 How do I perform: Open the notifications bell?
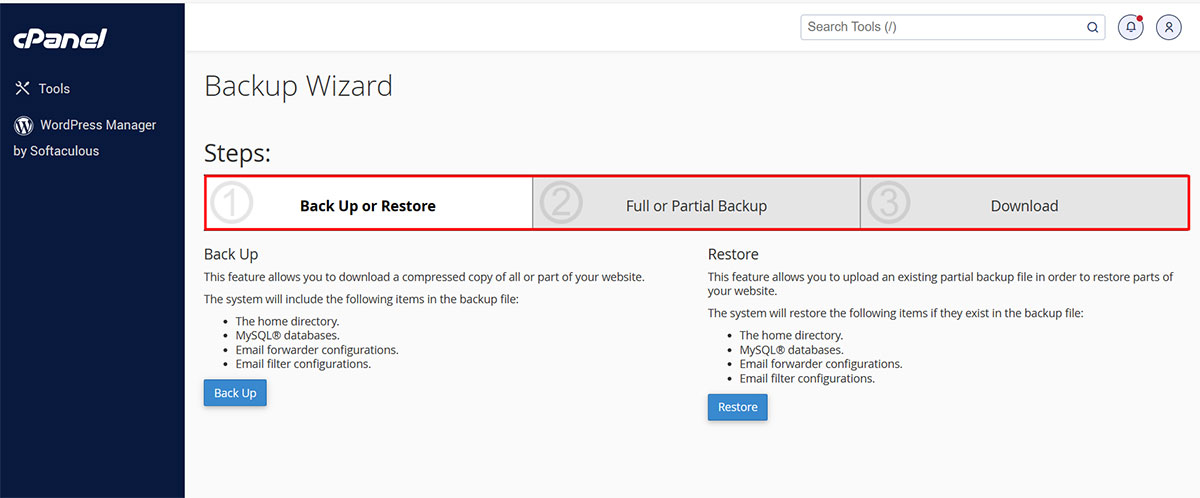click(x=1131, y=27)
